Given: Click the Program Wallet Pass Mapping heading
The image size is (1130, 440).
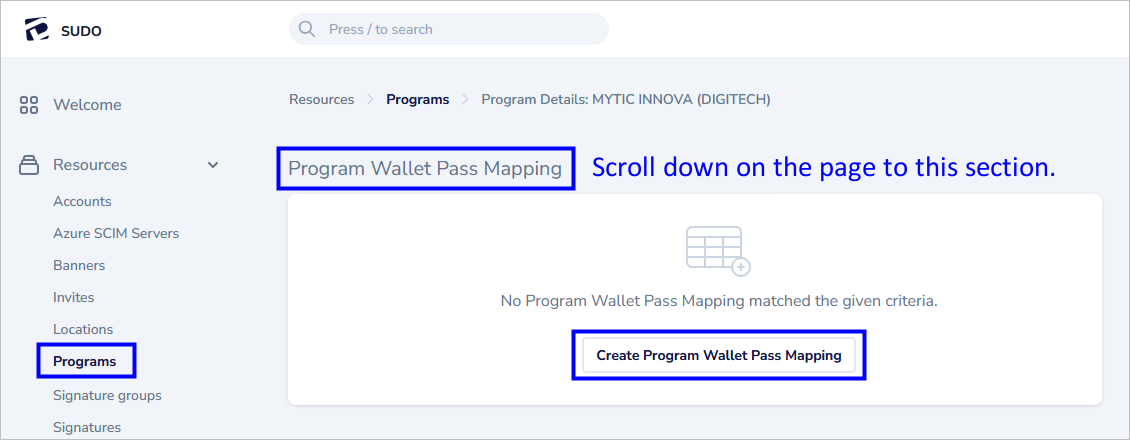Looking at the screenshot, I should (x=425, y=168).
